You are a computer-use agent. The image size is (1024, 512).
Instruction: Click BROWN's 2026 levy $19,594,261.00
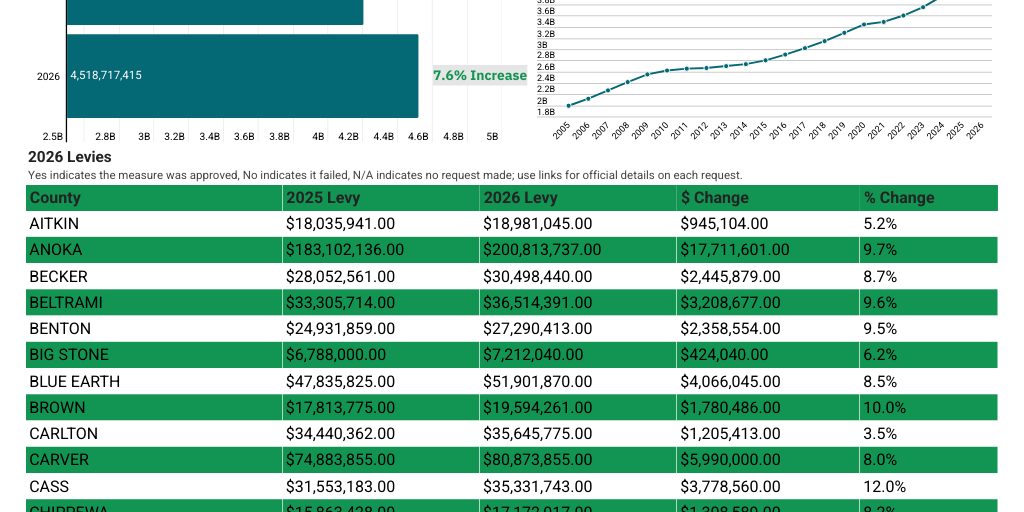[x=578, y=408]
